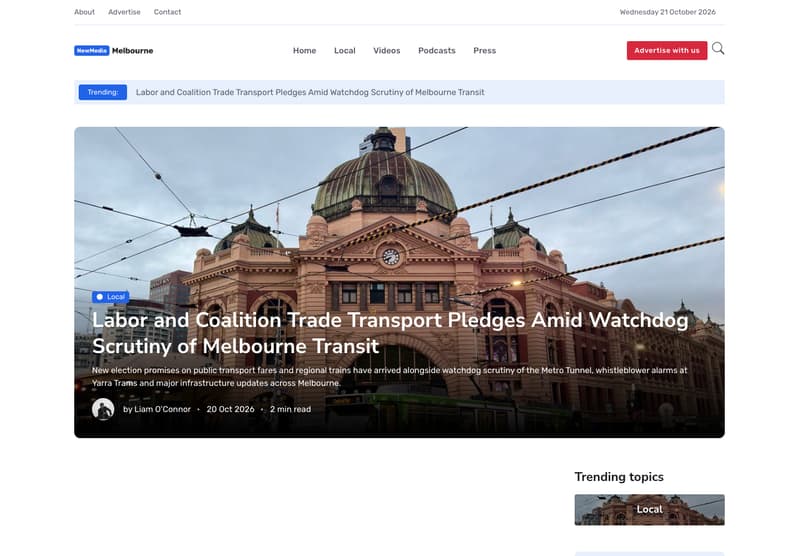The width and height of the screenshot is (800, 556).
Task: Open the Videos navigation item
Action: pyautogui.click(x=387, y=50)
